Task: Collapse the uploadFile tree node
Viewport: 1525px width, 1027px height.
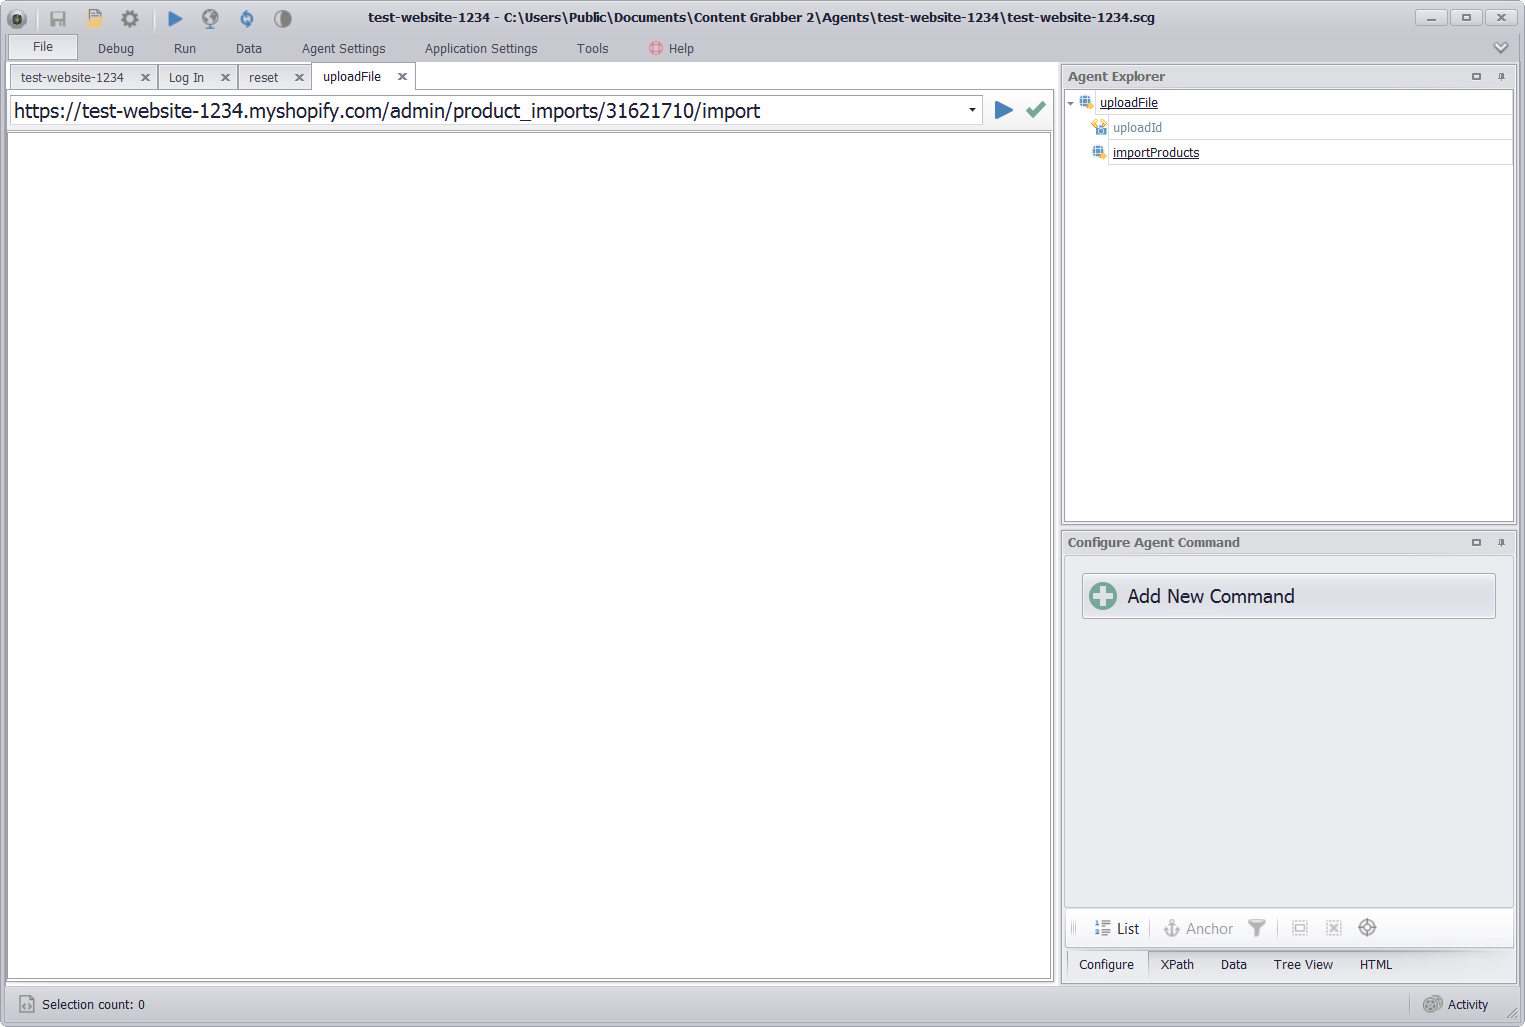Action: point(1071,103)
